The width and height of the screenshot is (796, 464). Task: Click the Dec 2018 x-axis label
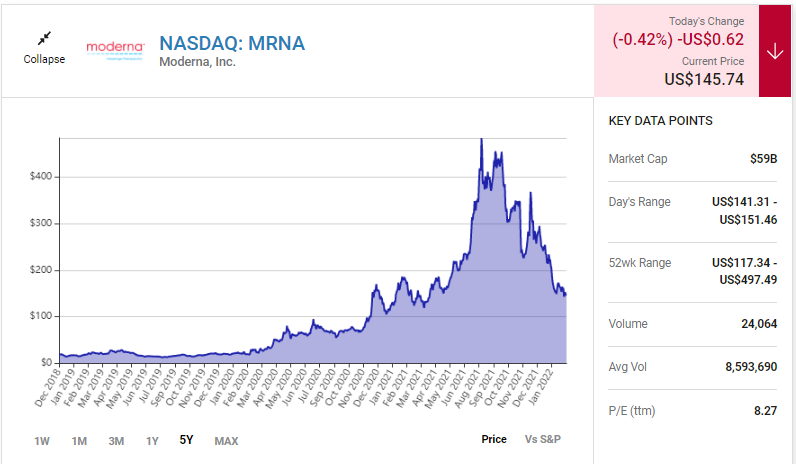click(x=48, y=388)
